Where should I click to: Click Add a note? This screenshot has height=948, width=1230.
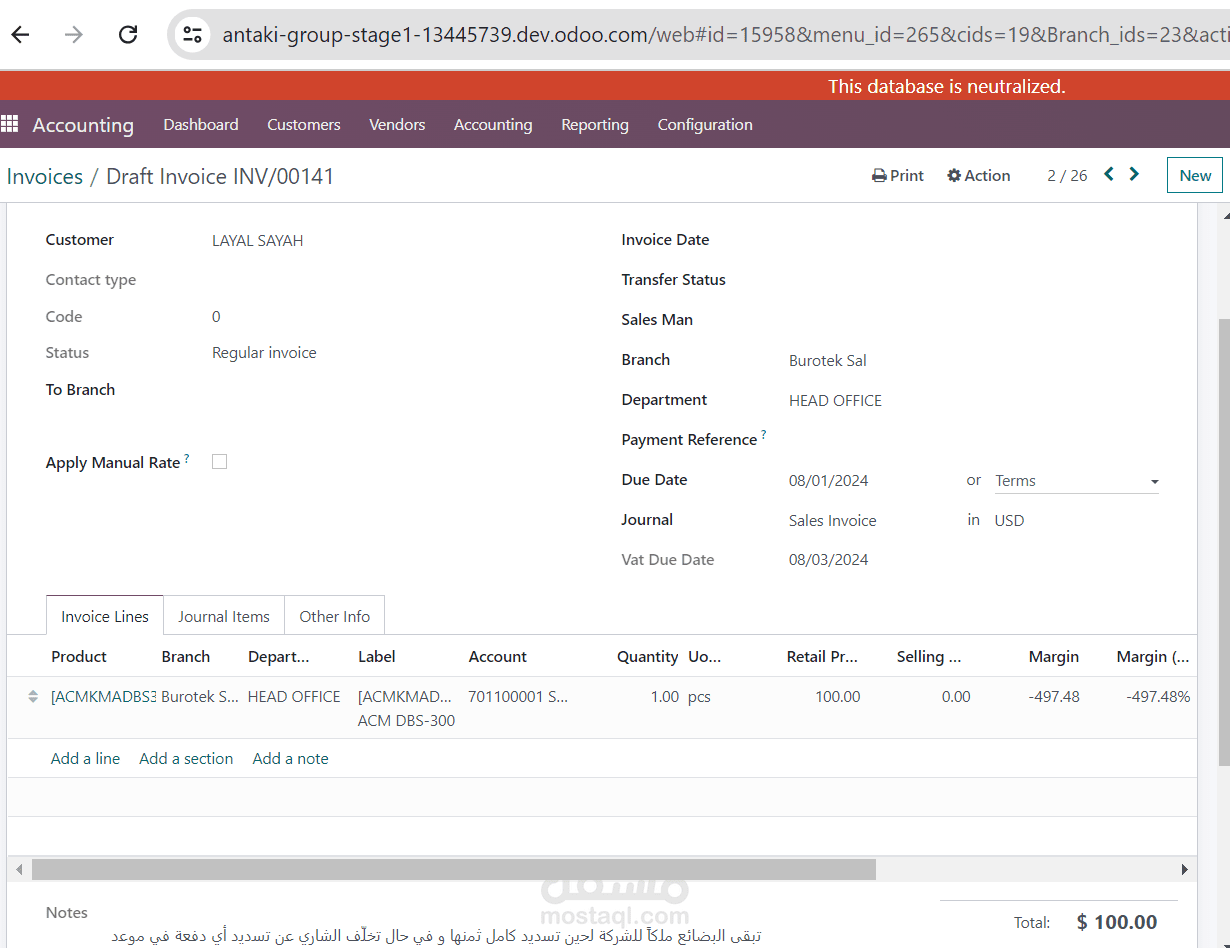point(291,758)
